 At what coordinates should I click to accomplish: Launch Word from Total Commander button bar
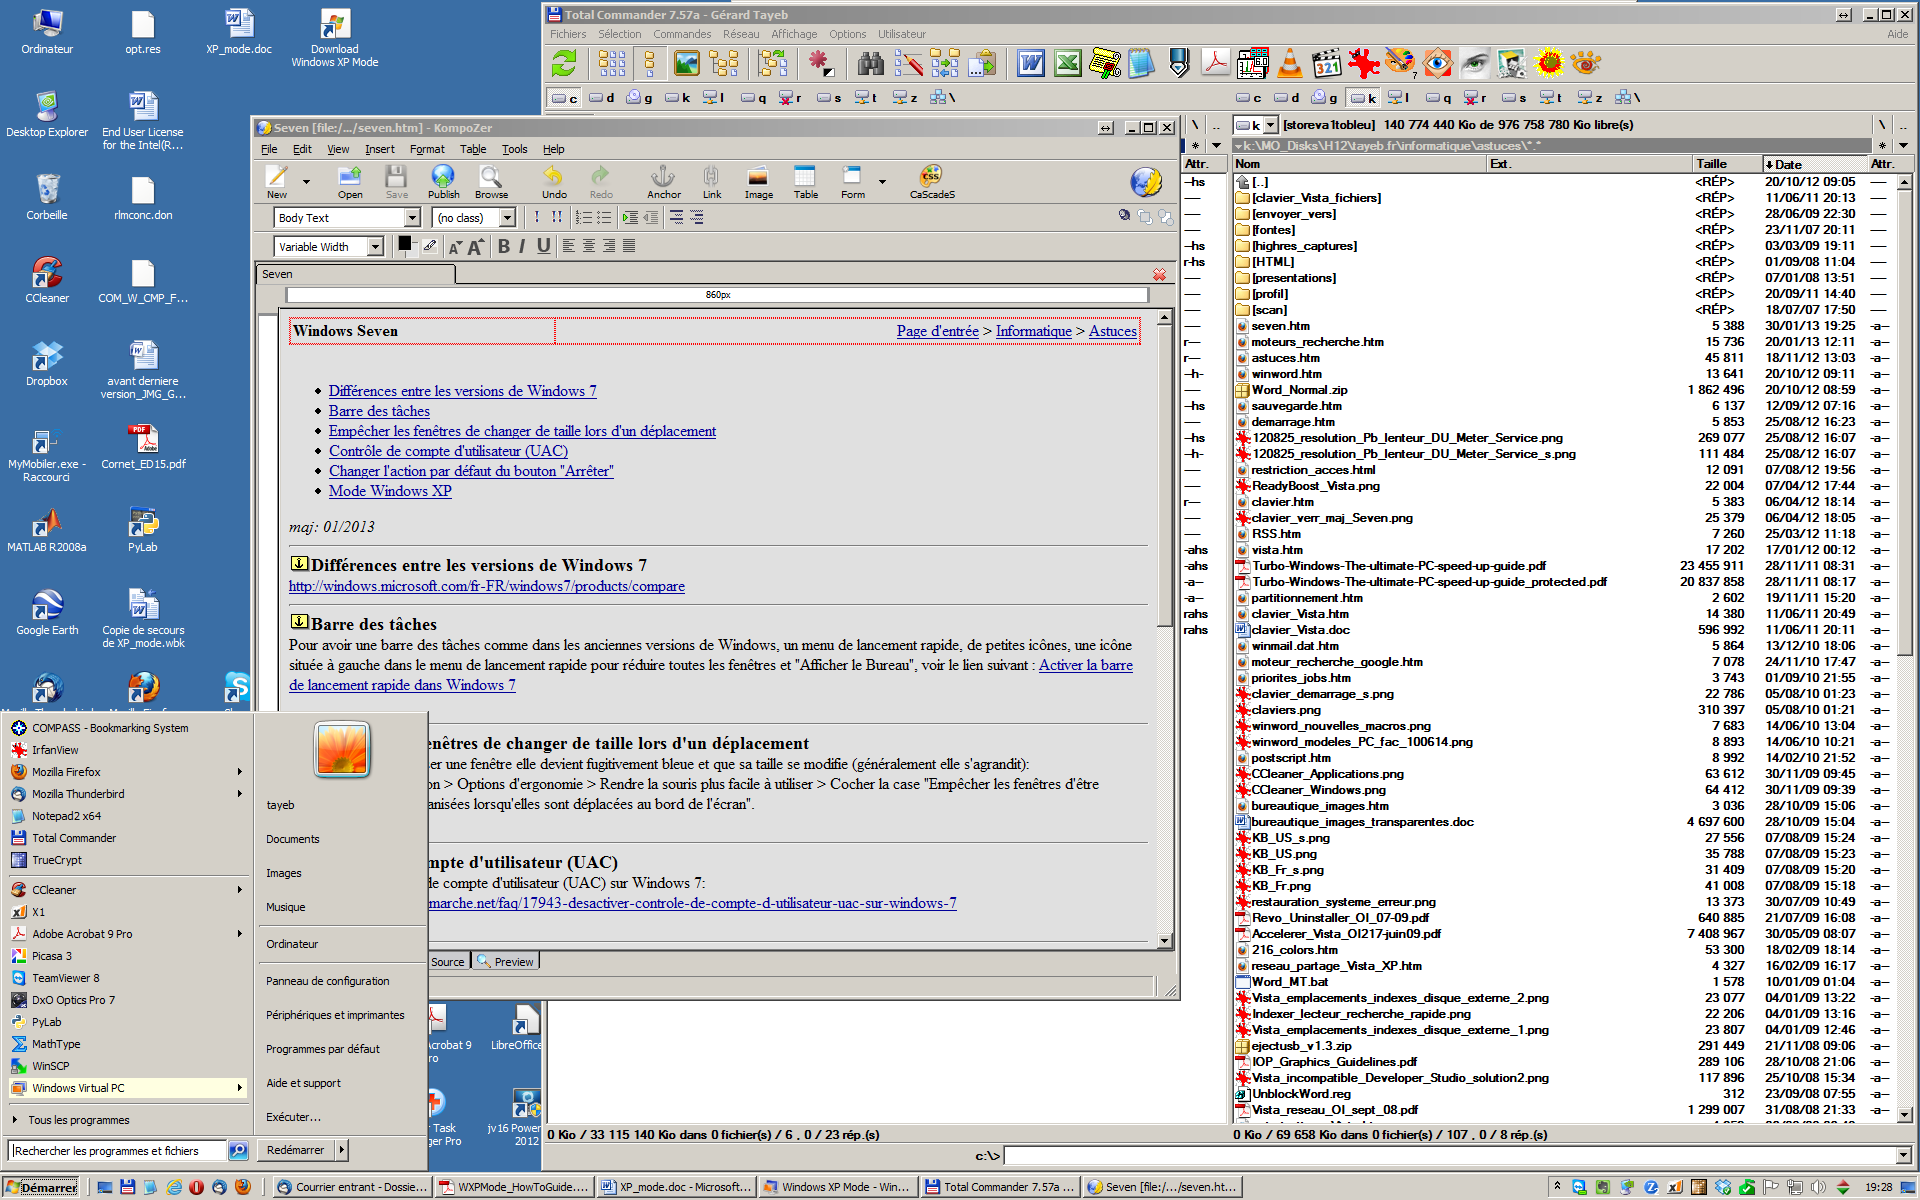click(1031, 64)
